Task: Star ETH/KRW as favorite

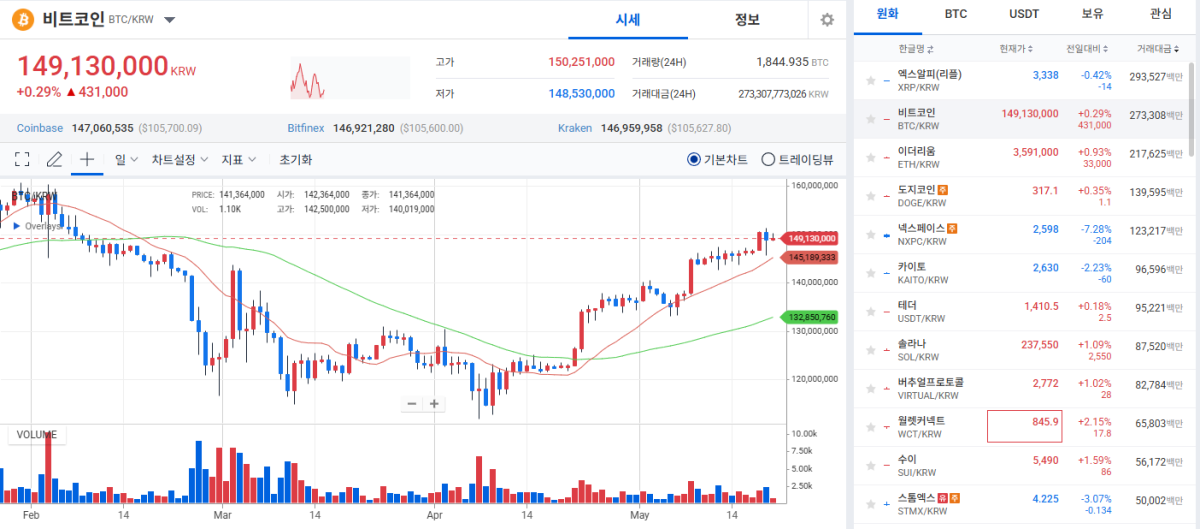Action: [x=872, y=158]
